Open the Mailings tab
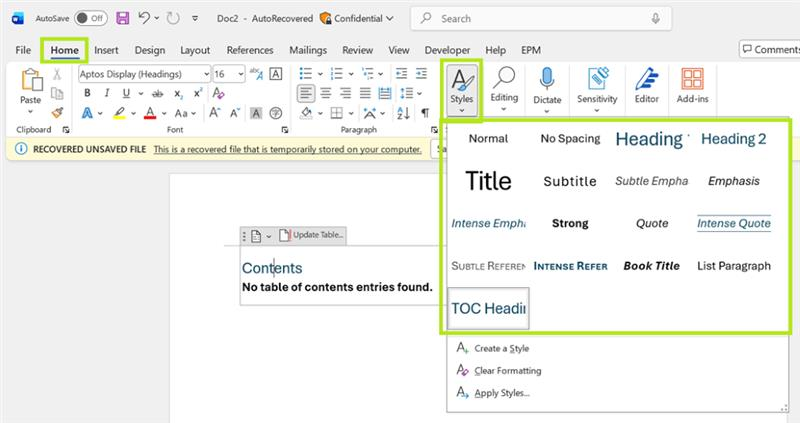Screen dimensions: 800x423 point(308,50)
